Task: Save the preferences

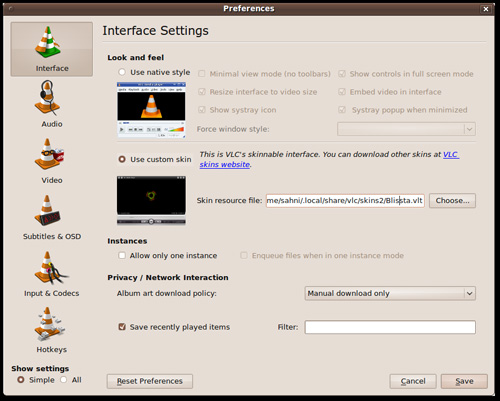Action: click(x=464, y=381)
